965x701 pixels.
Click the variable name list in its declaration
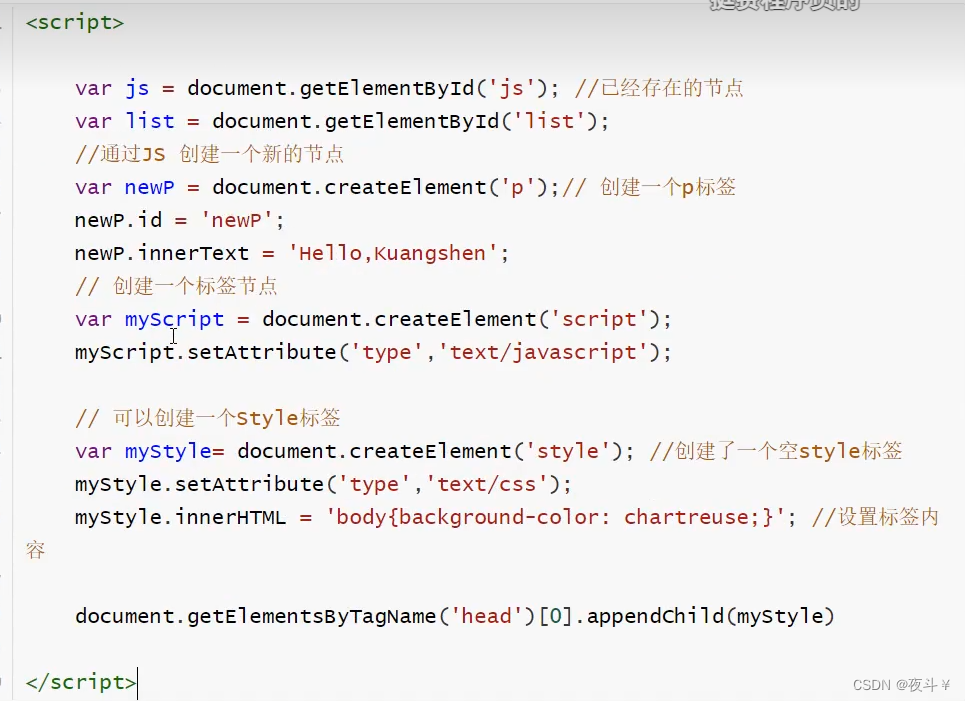[150, 121]
